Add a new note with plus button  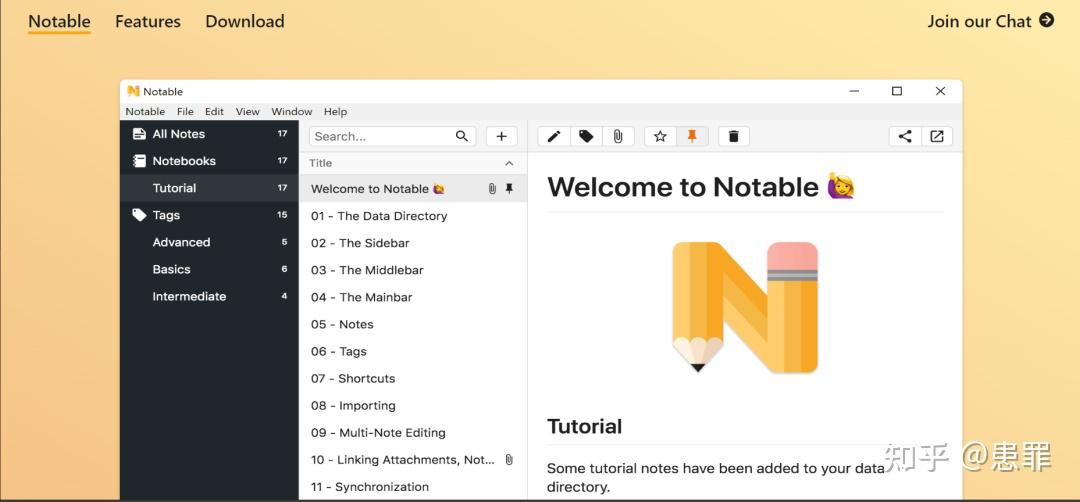coord(502,136)
